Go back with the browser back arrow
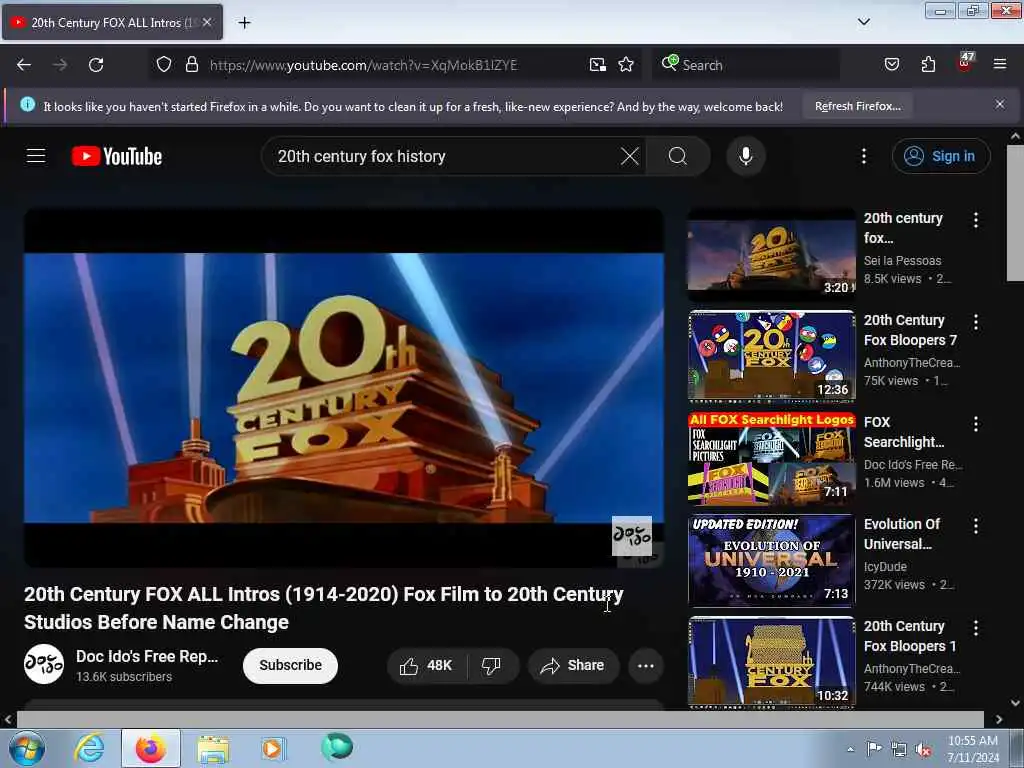The width and height of the screenshot is (1024, 768). pos(24,65)
